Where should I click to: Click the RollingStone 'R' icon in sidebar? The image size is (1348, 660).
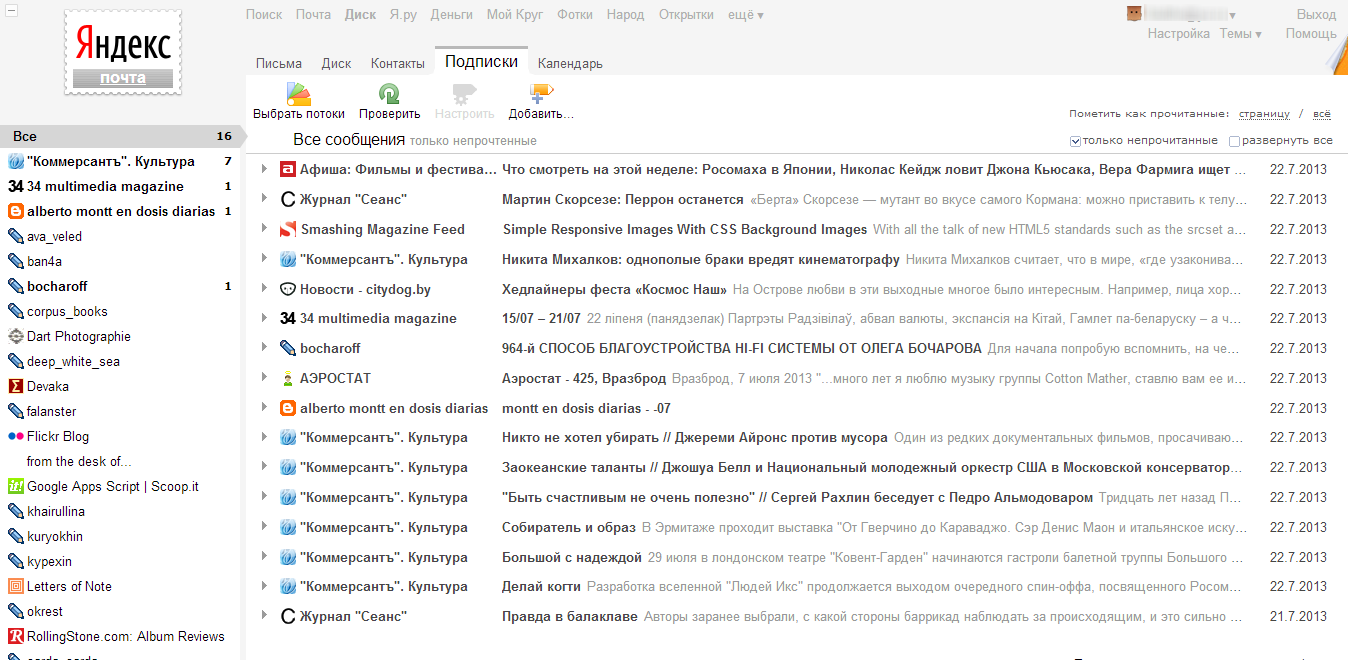[16, 636]
